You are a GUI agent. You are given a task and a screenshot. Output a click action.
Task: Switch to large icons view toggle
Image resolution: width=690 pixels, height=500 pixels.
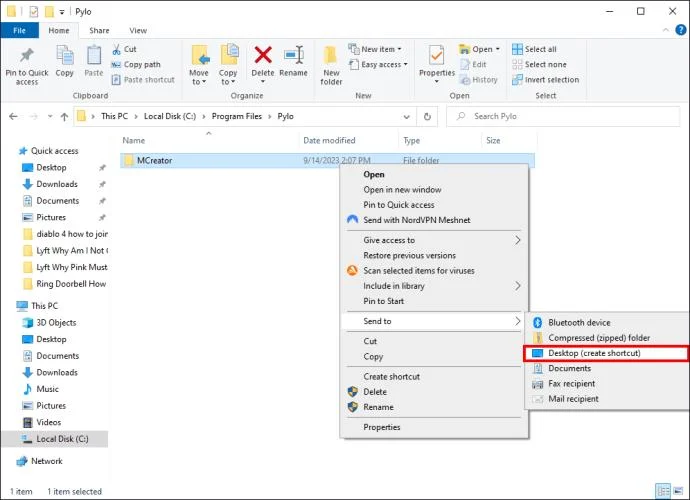pyautogui.click(x=678, y=490)
